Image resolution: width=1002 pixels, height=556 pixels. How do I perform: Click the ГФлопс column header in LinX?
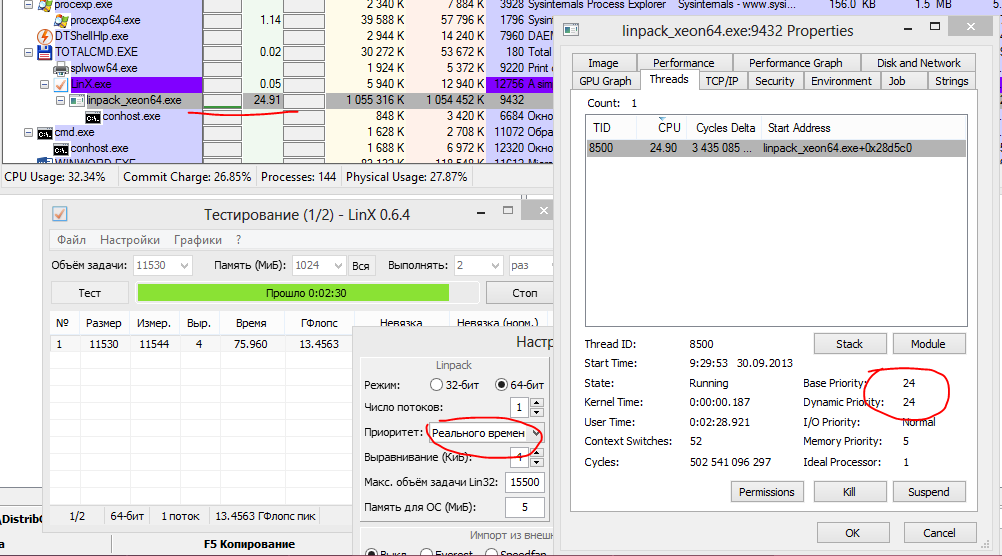(319, 323)
